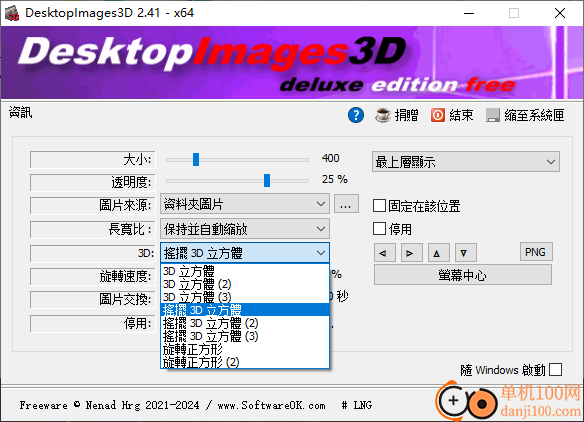Select 3D 立方體 (2) from the list
The width and height of the screenshot is (584, 422).
[245, 284]
